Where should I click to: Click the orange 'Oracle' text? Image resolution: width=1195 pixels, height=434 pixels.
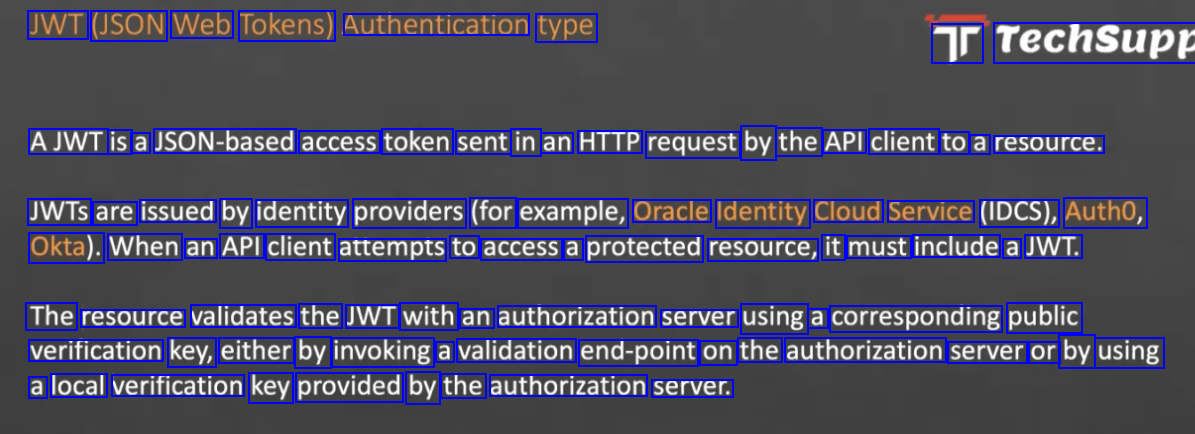point(671,211)
